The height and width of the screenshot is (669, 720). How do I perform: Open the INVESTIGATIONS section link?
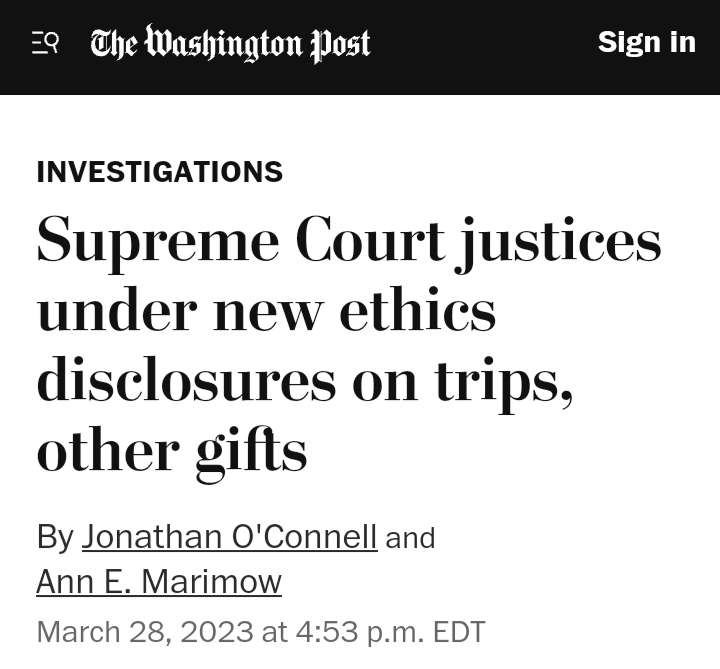159,172
